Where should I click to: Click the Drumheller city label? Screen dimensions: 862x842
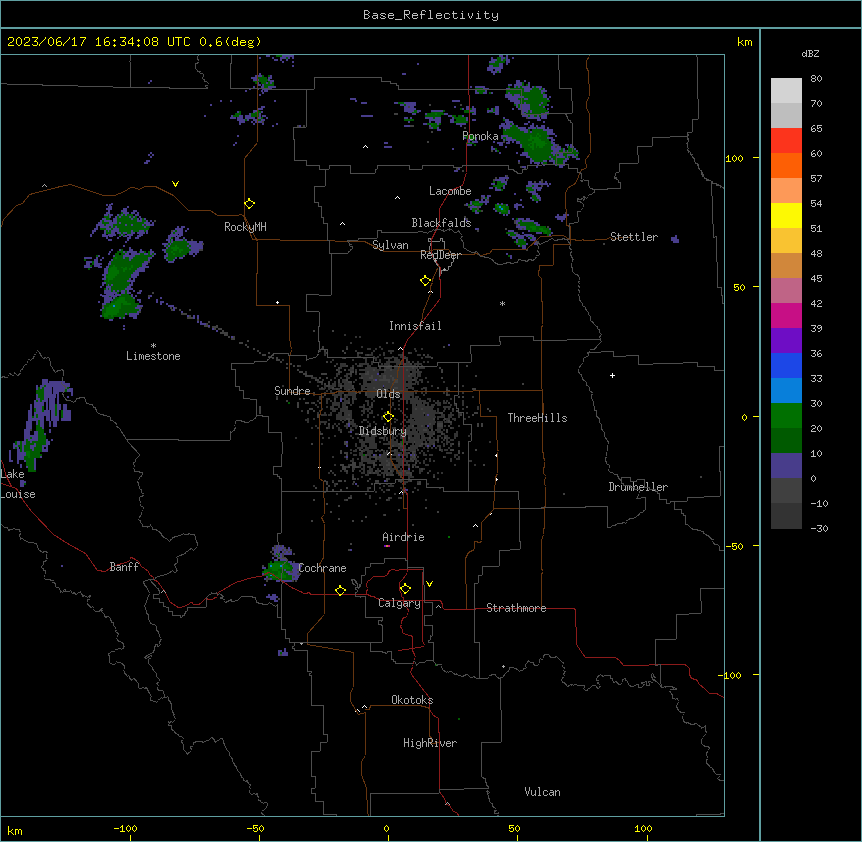click(638, 487)
